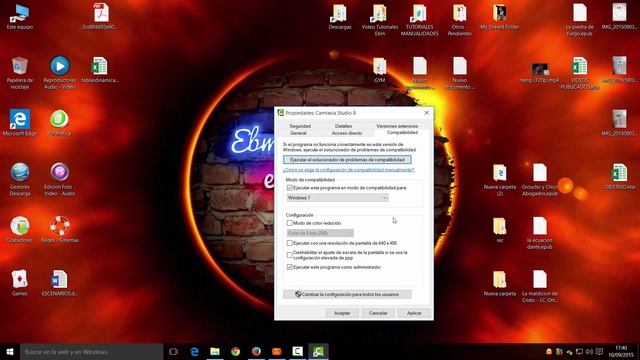Screen dimensions: 640x360
Task: Click Cambiar la configuración para todos los usuarios
Action: pos(347,294)
